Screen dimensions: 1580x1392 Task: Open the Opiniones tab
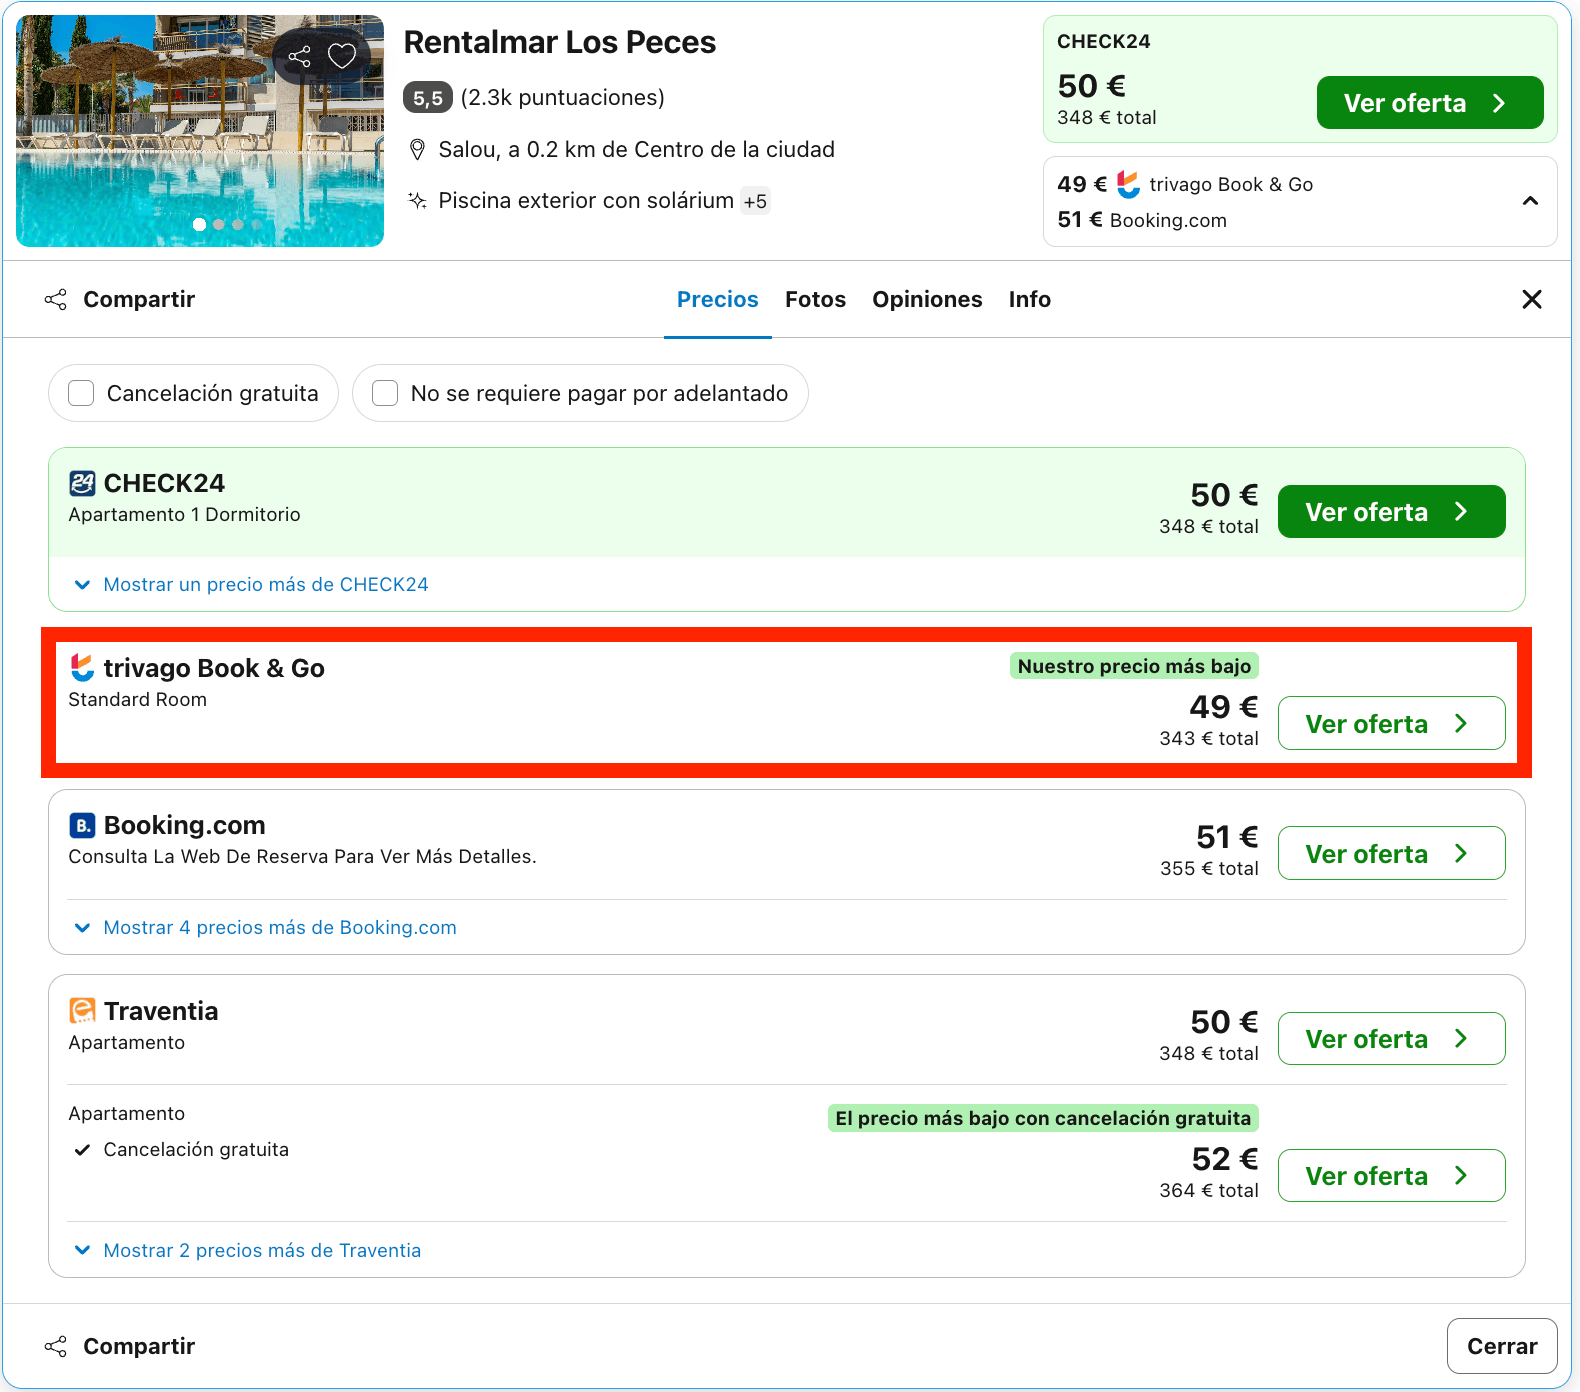927,299
